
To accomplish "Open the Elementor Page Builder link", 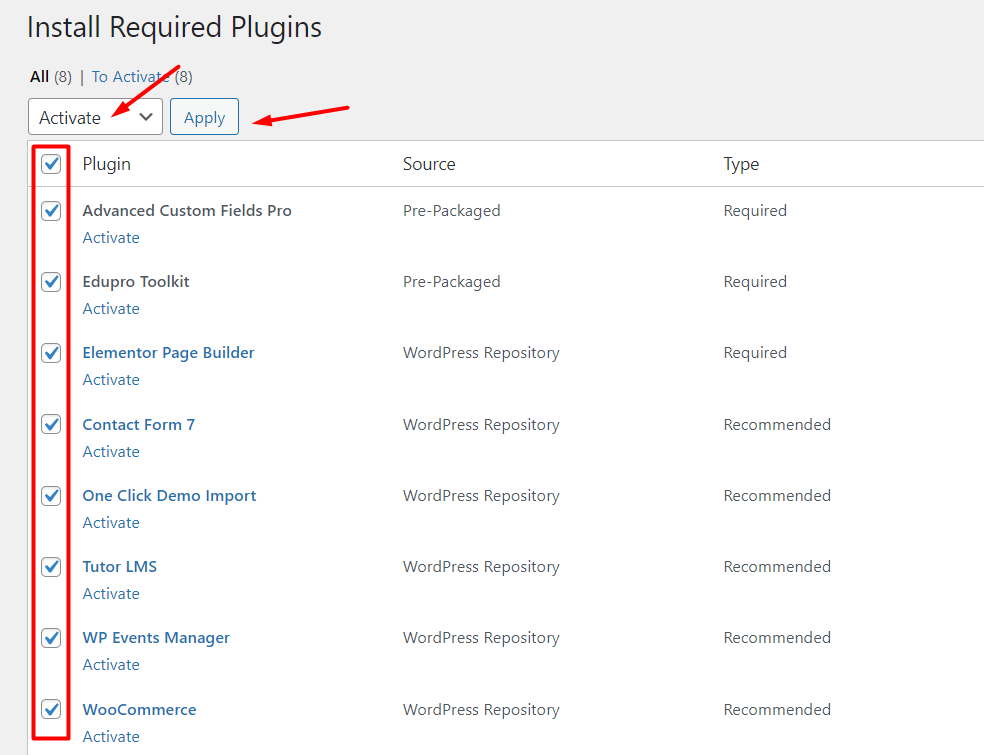I will (x=168, y=353).
